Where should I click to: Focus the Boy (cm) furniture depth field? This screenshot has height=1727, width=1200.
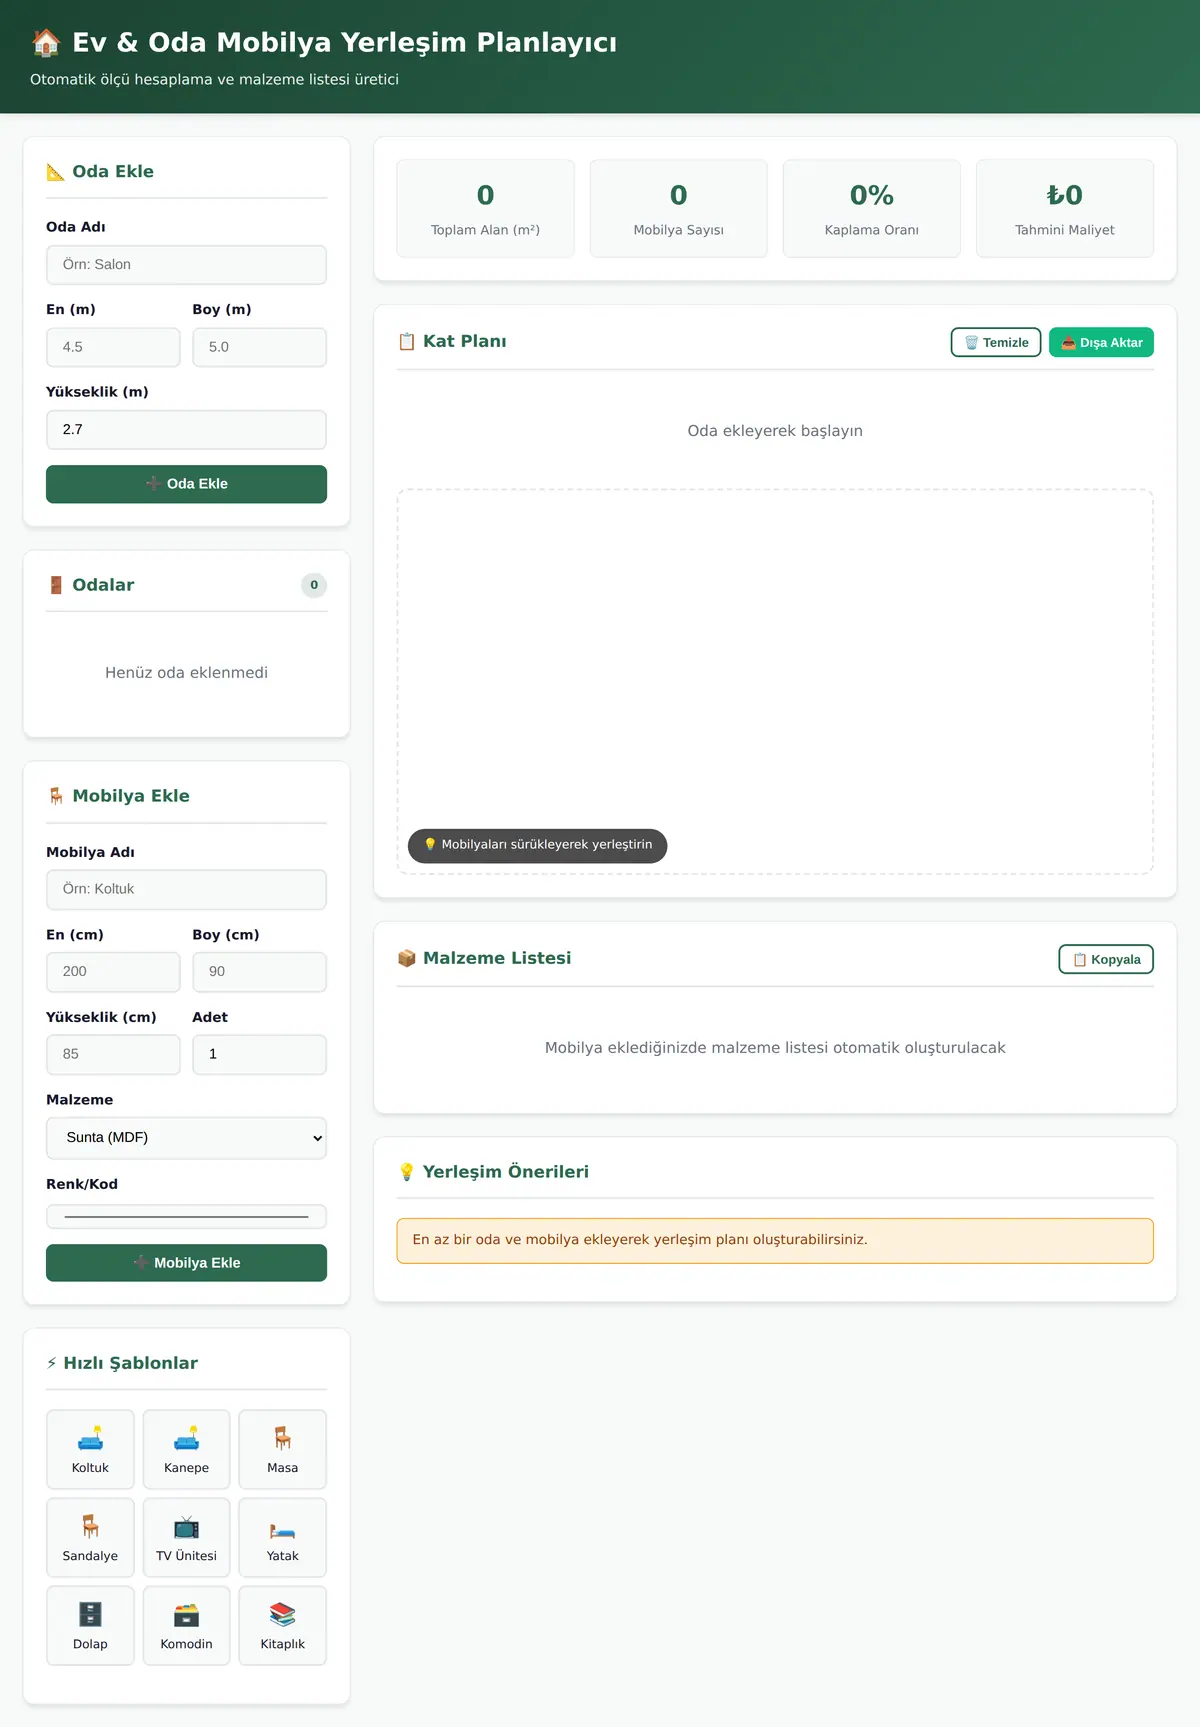pos(259,972)
